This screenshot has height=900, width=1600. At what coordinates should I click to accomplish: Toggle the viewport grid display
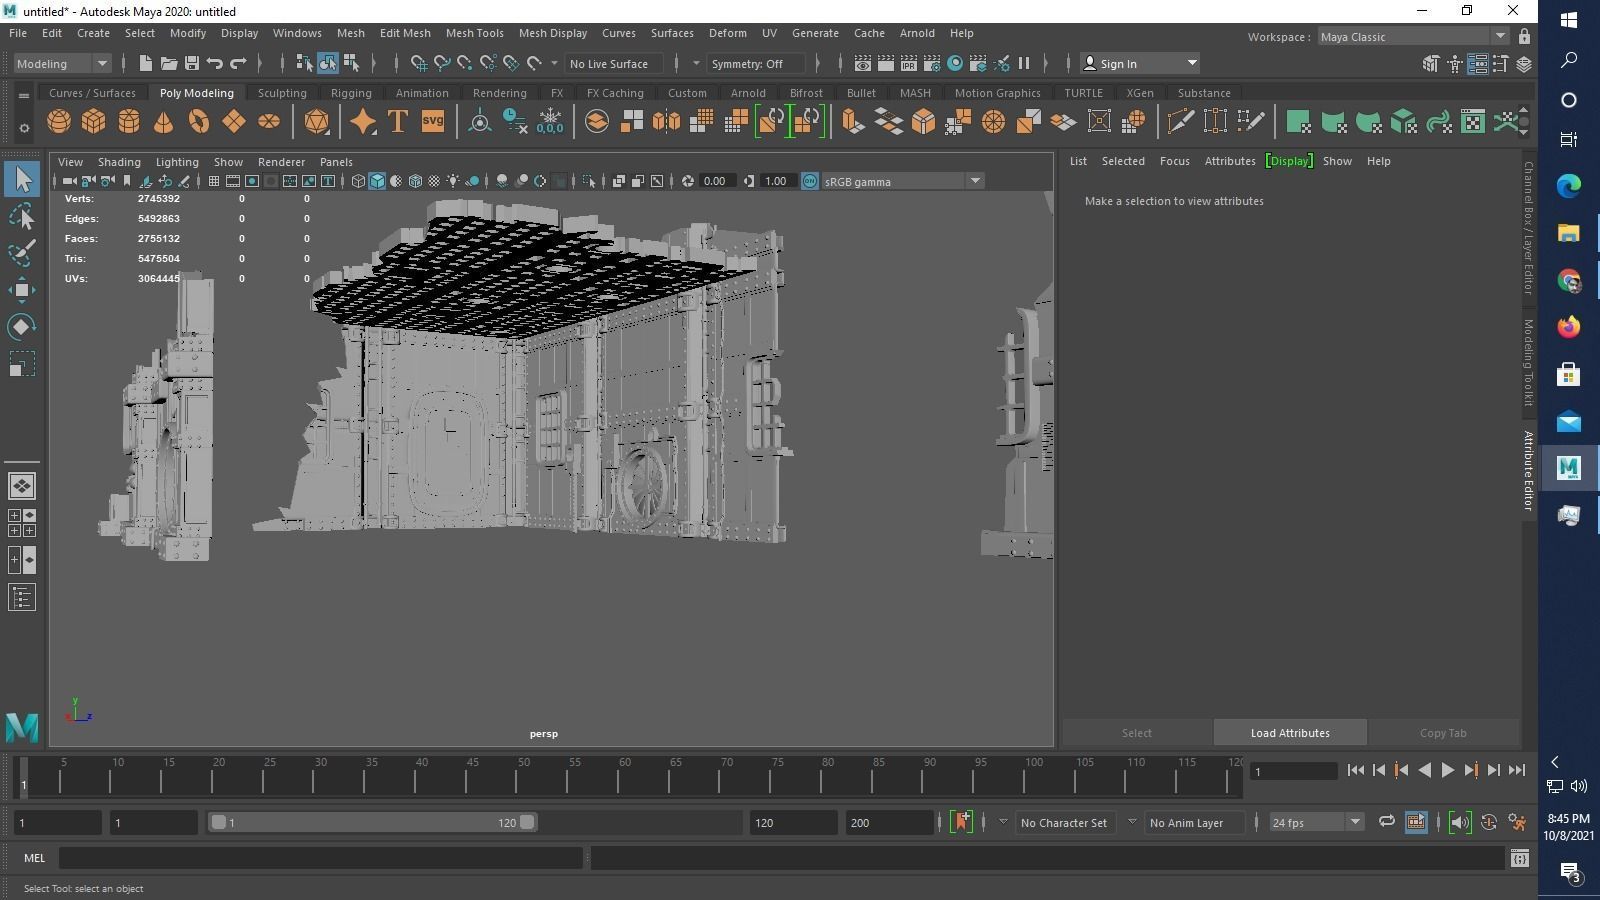pos(213,181)
